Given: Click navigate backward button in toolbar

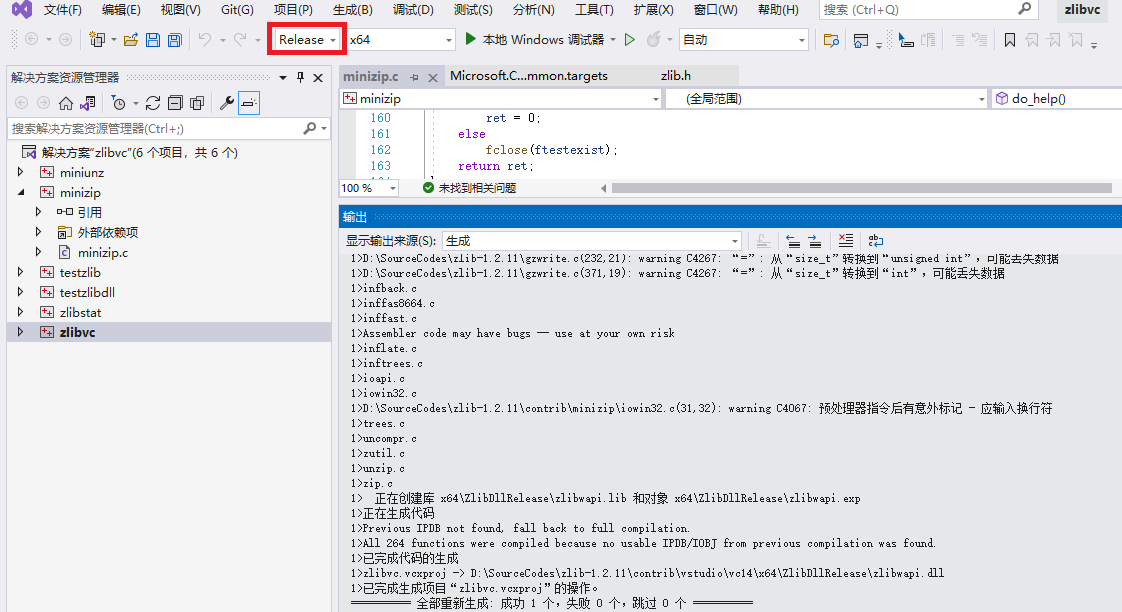Looking at the screenshot, I should coord(30,40).
